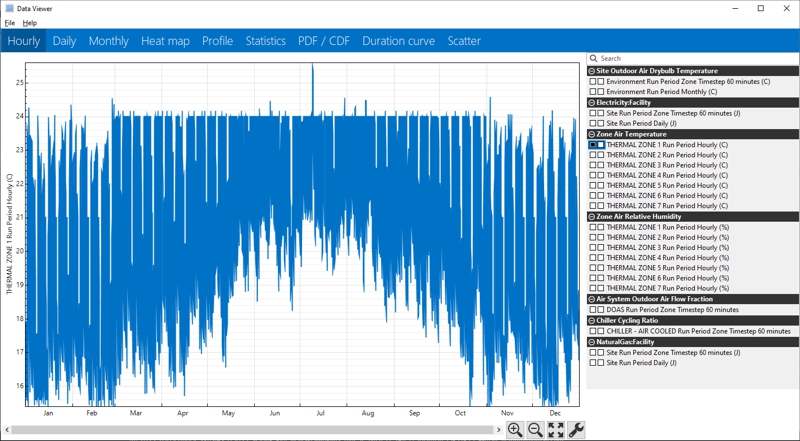The width and height of the screenshot is (800, 441).
Task: Collapse the Zone Air Relative Humidity group
Action: tap(592, 217)
